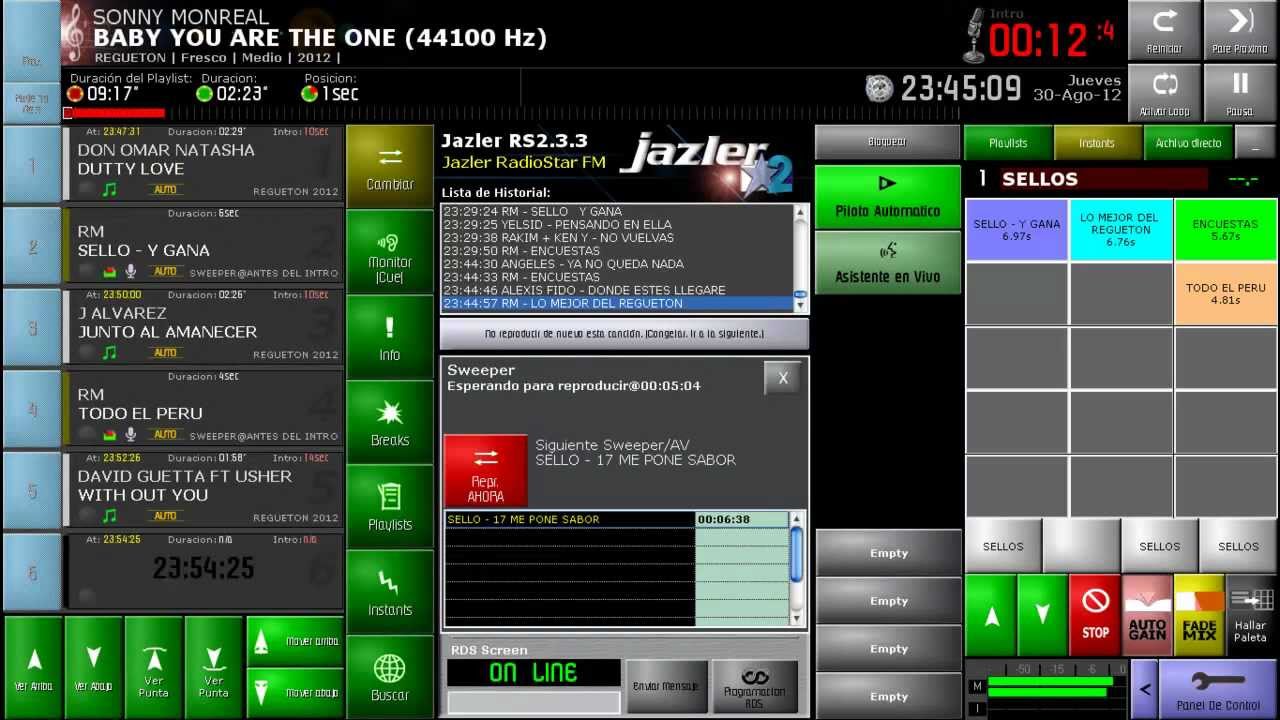Open Monitor Cue
The height and width of the screenshot is (720, 1280).
pyautogui.click(x=390, y=252)
